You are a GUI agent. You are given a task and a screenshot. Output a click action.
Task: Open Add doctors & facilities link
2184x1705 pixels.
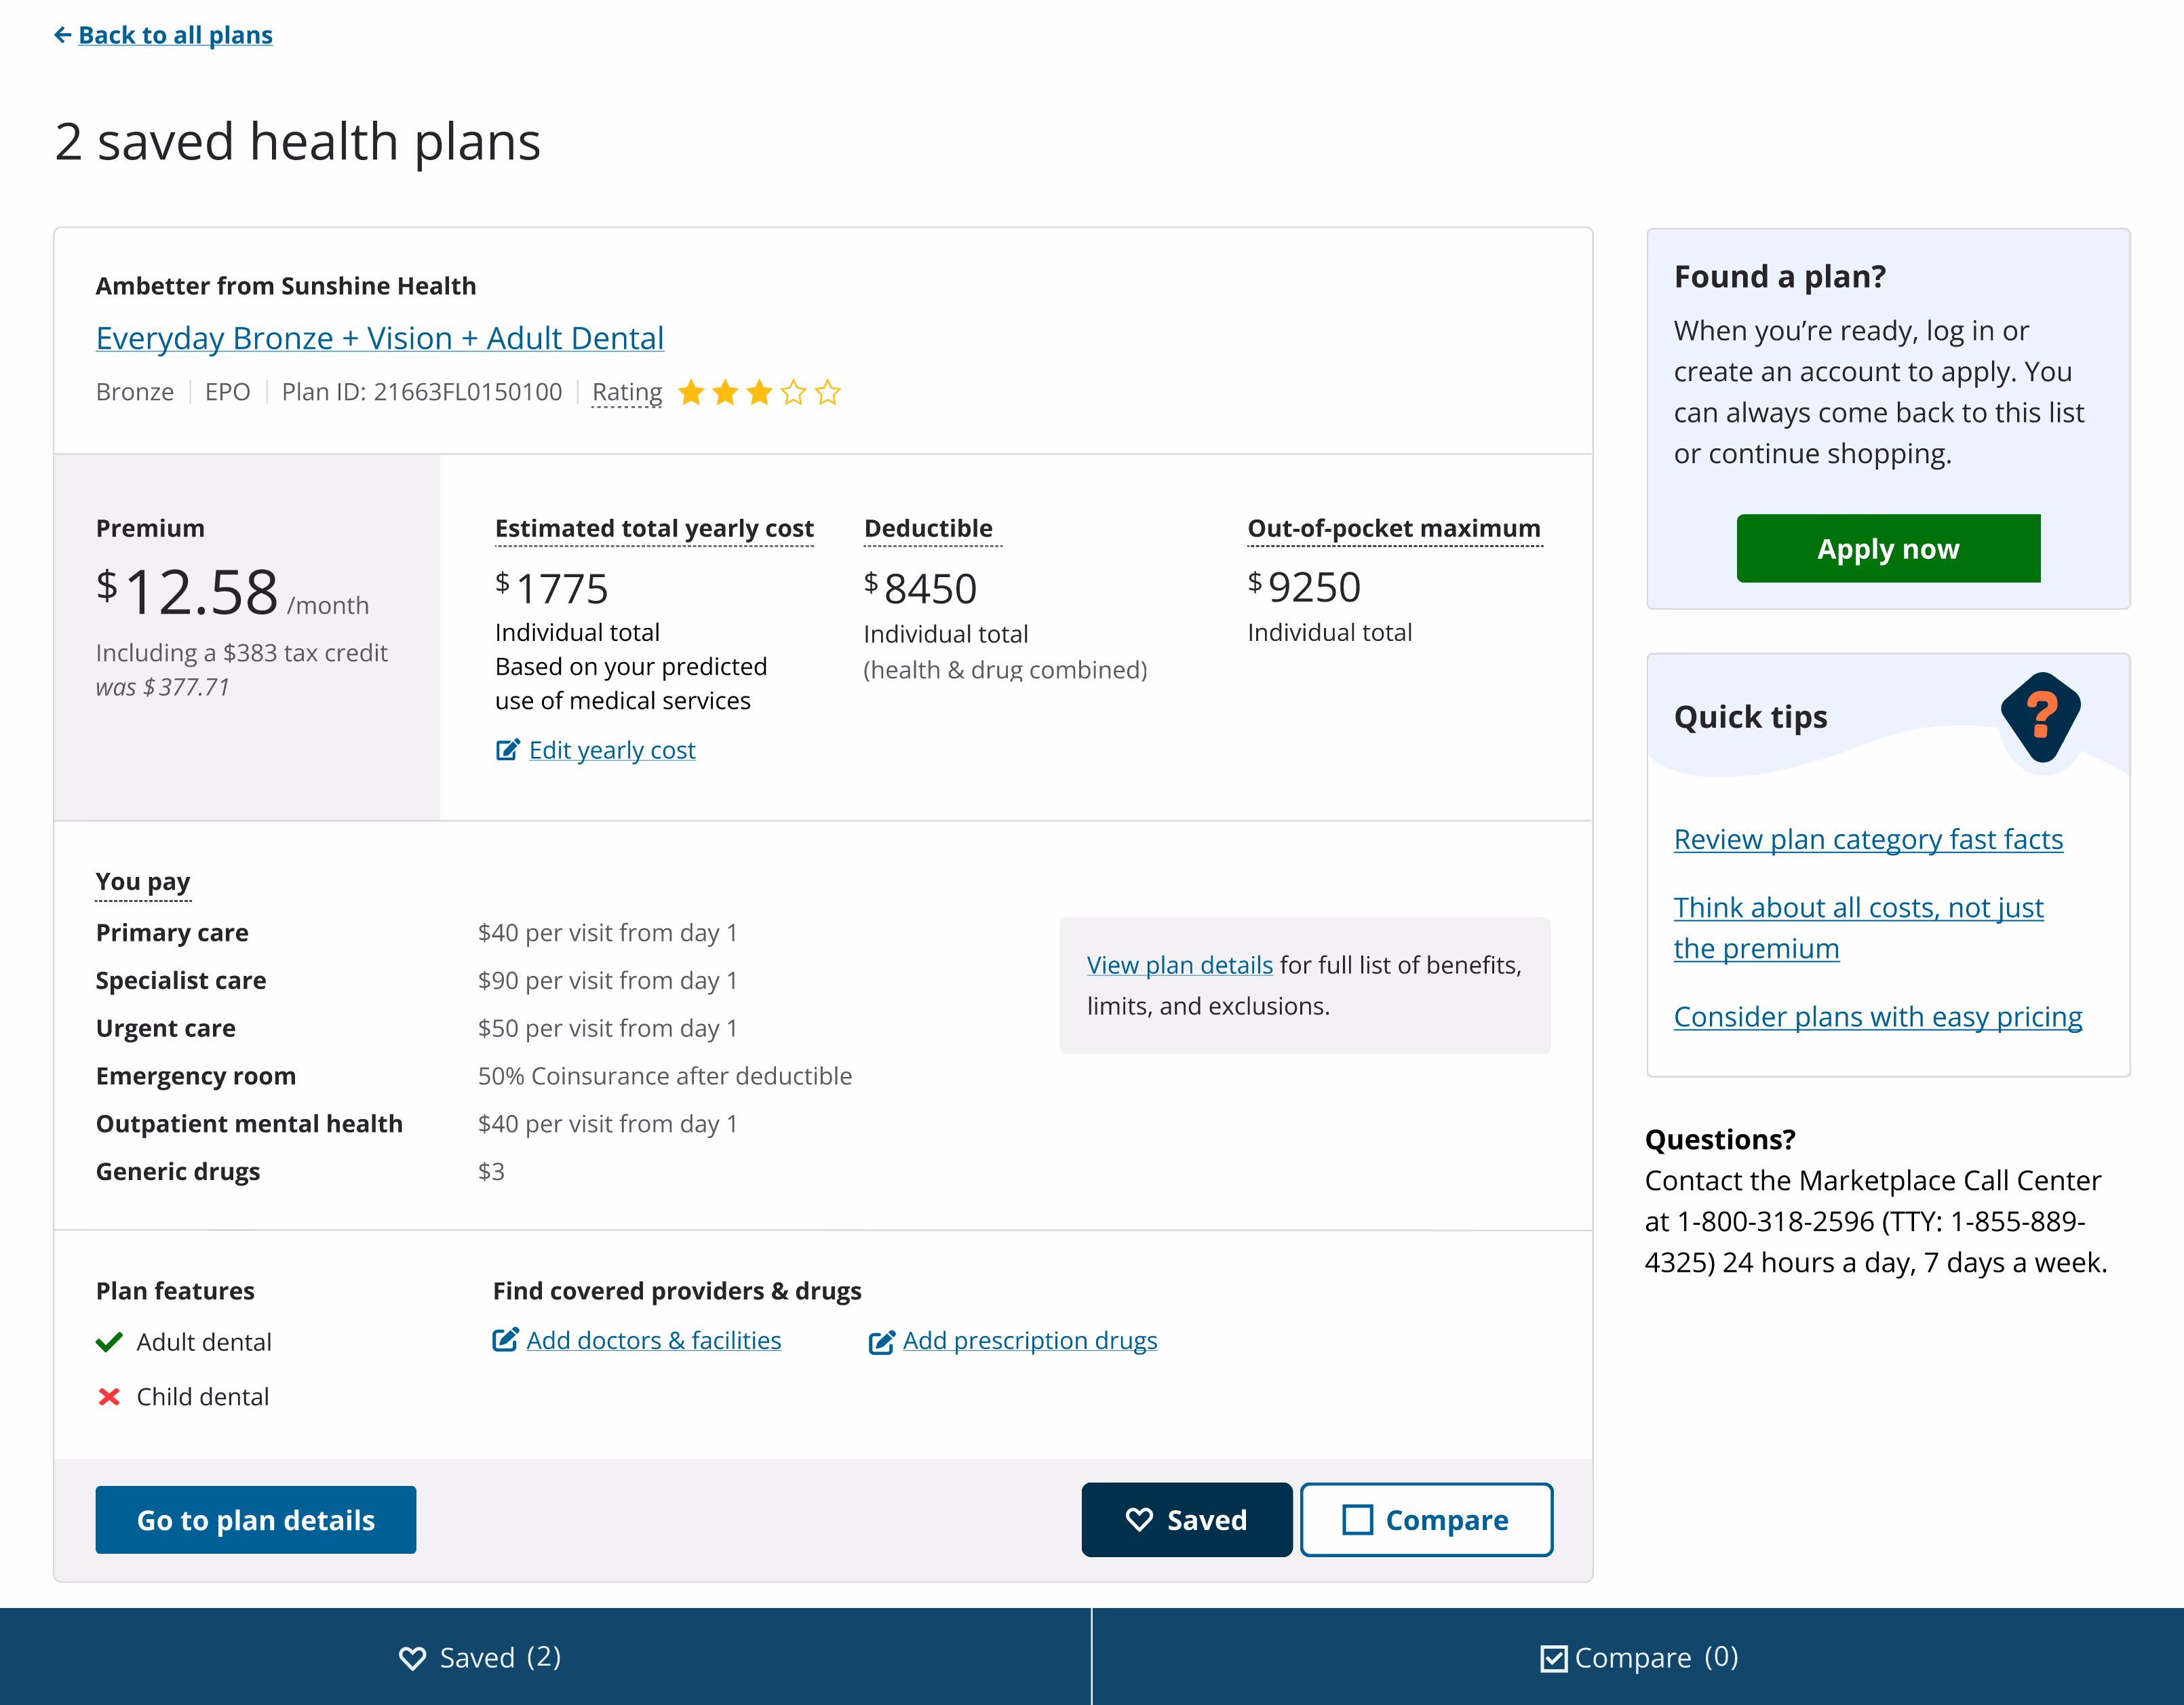click(x=654, y=1340)
